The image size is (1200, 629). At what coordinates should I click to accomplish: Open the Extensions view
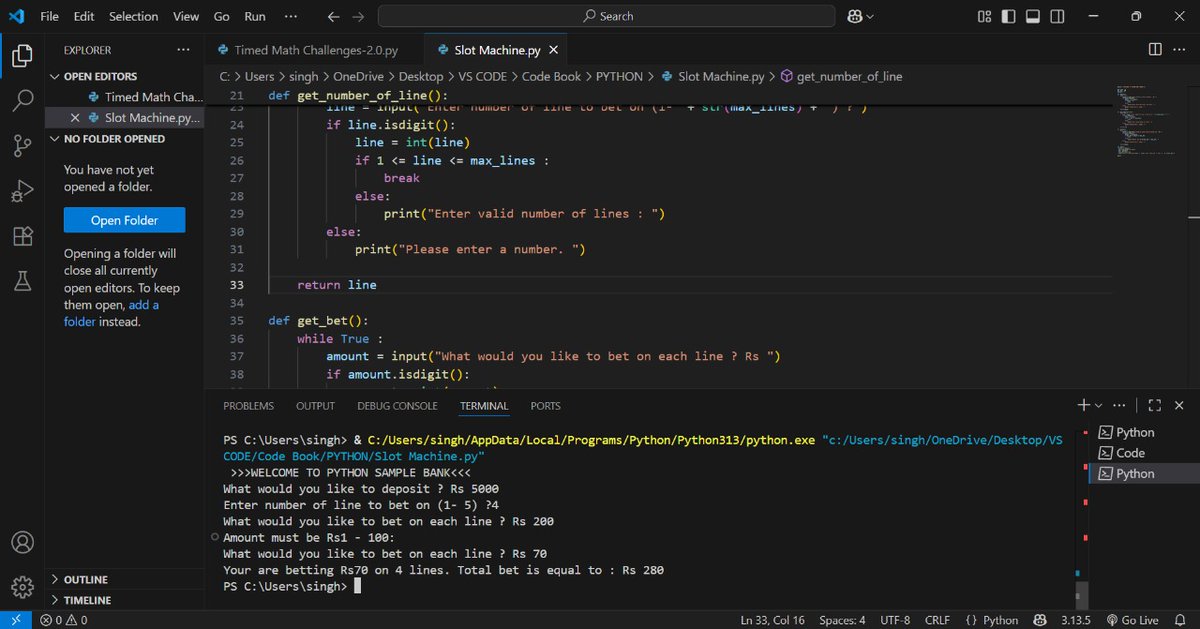coord(22,236)
